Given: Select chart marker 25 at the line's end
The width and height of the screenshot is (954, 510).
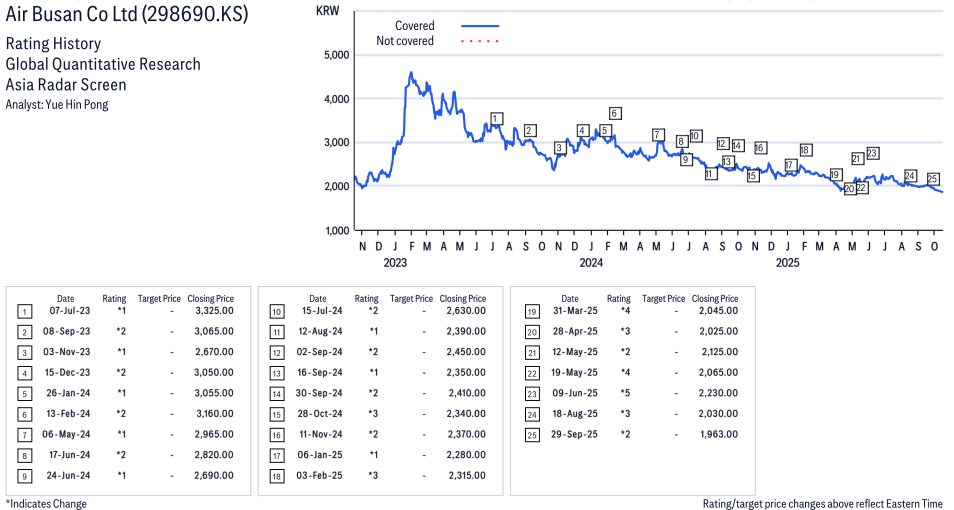Looking at the screenshot, I should 932,179.
